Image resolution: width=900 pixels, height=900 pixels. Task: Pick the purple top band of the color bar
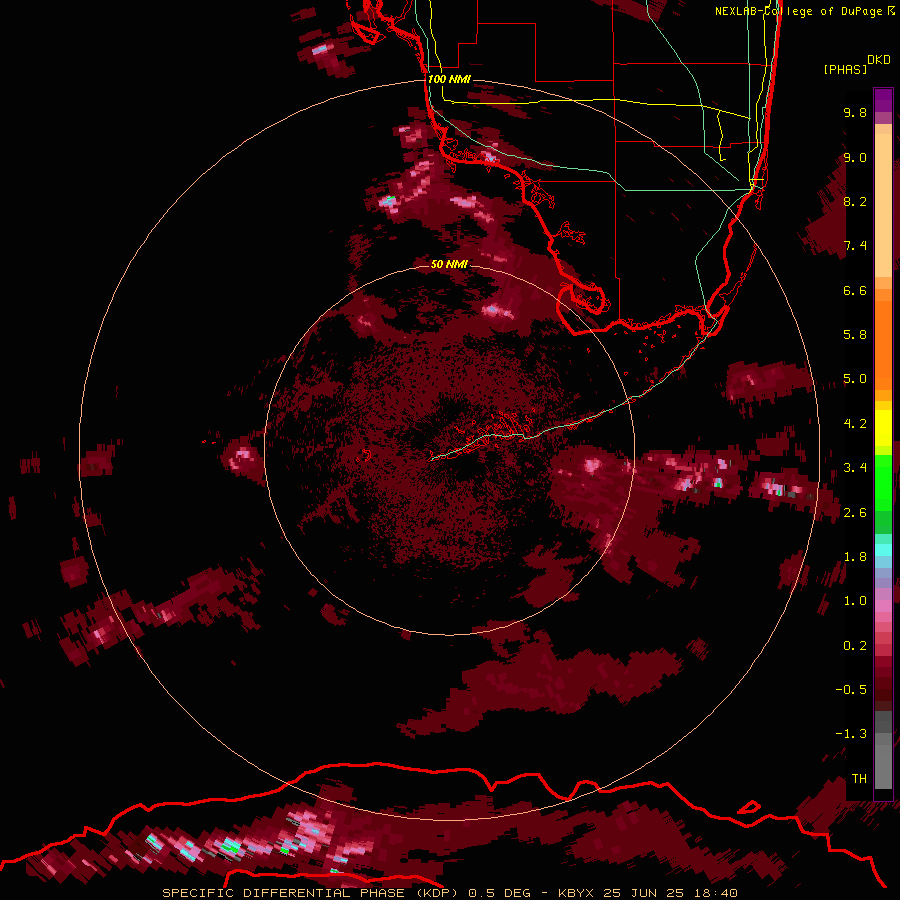click(x=883, y=100)
